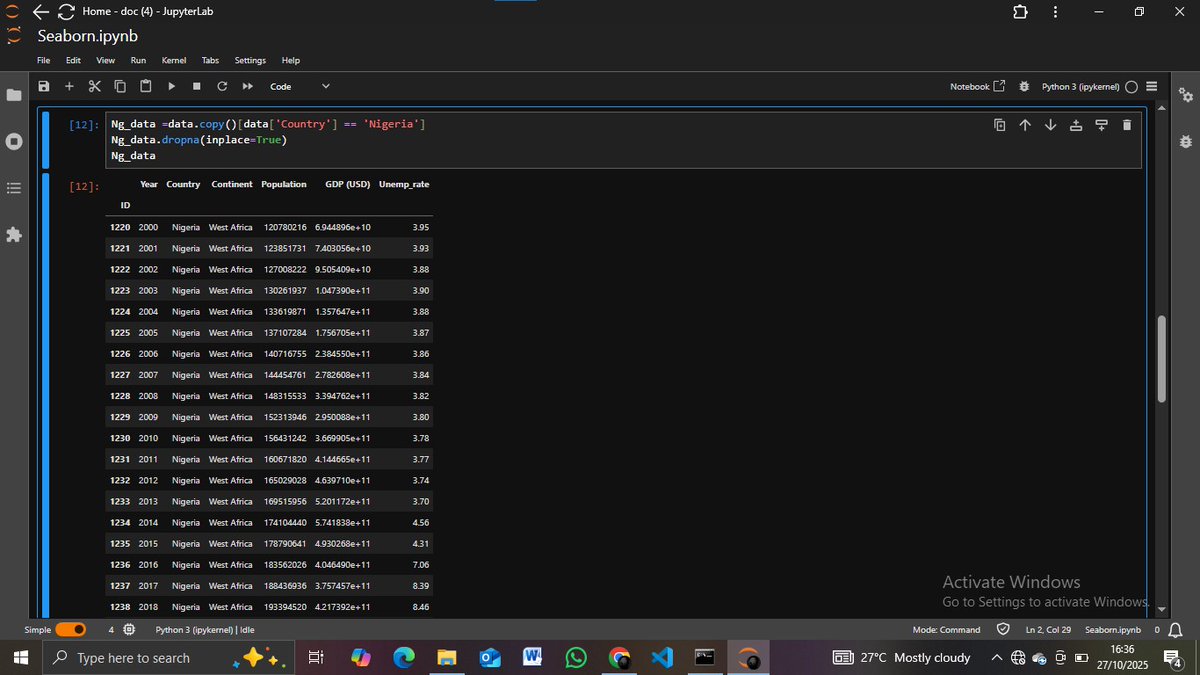Restart the kernel icon
The height and width of the screenshot is (675, 1200).
(x=222, y=86)
